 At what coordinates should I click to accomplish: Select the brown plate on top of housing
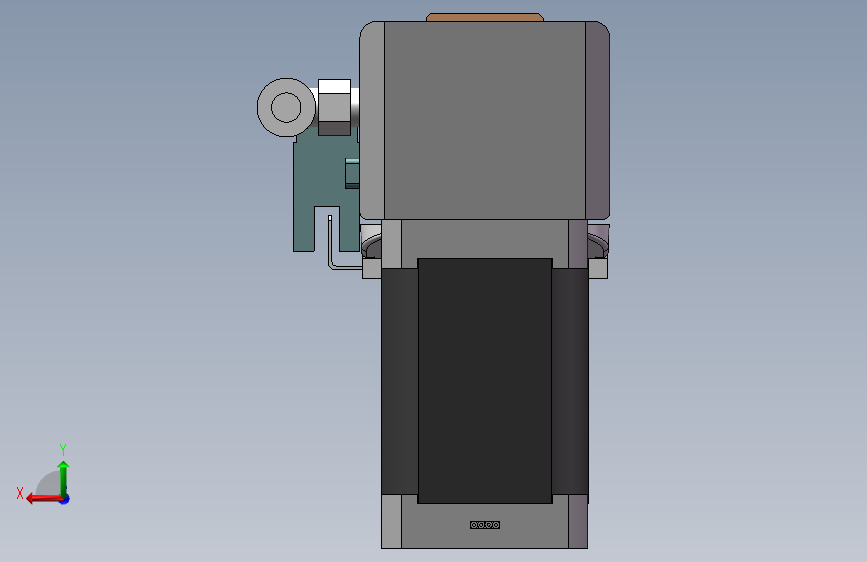pyautogui.click(x=485, y=17)
